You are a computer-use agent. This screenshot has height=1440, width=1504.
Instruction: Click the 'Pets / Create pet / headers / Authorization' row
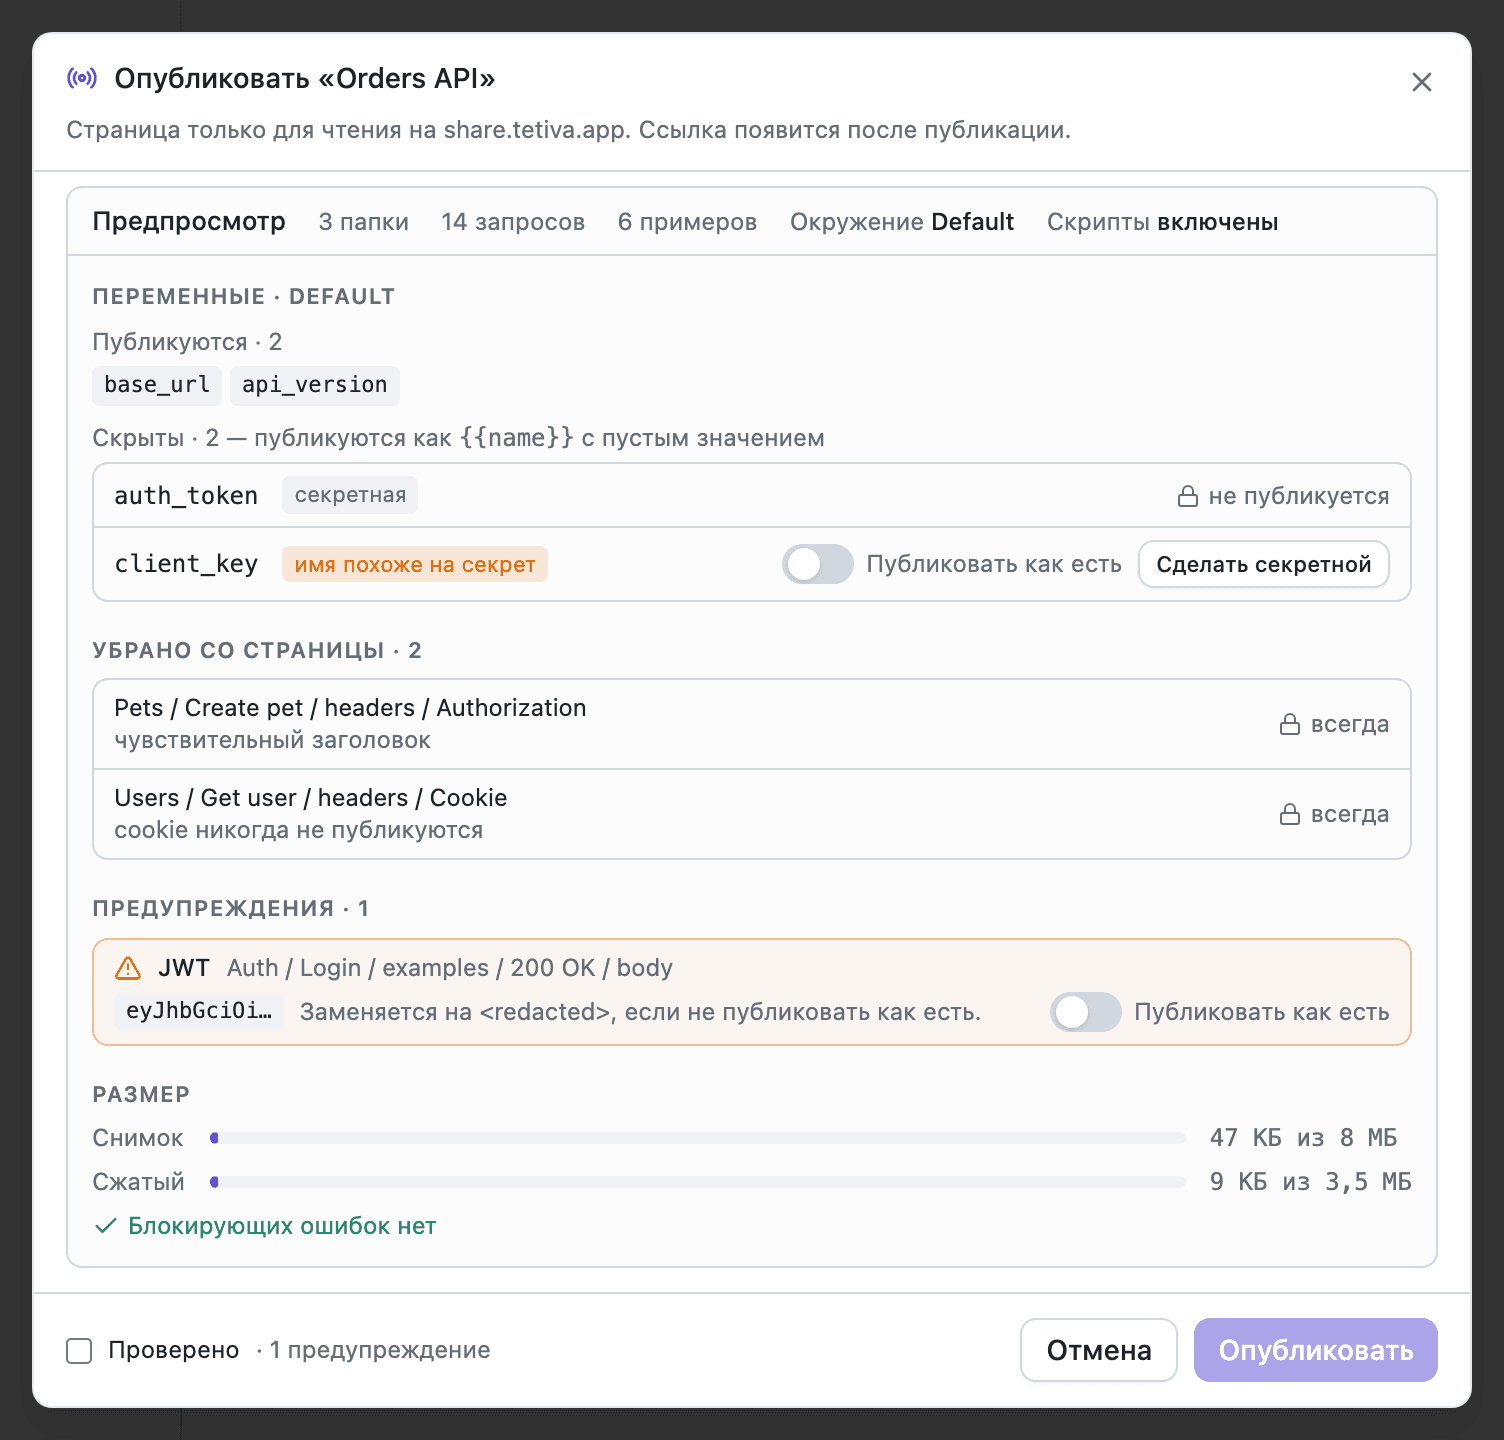752,724
